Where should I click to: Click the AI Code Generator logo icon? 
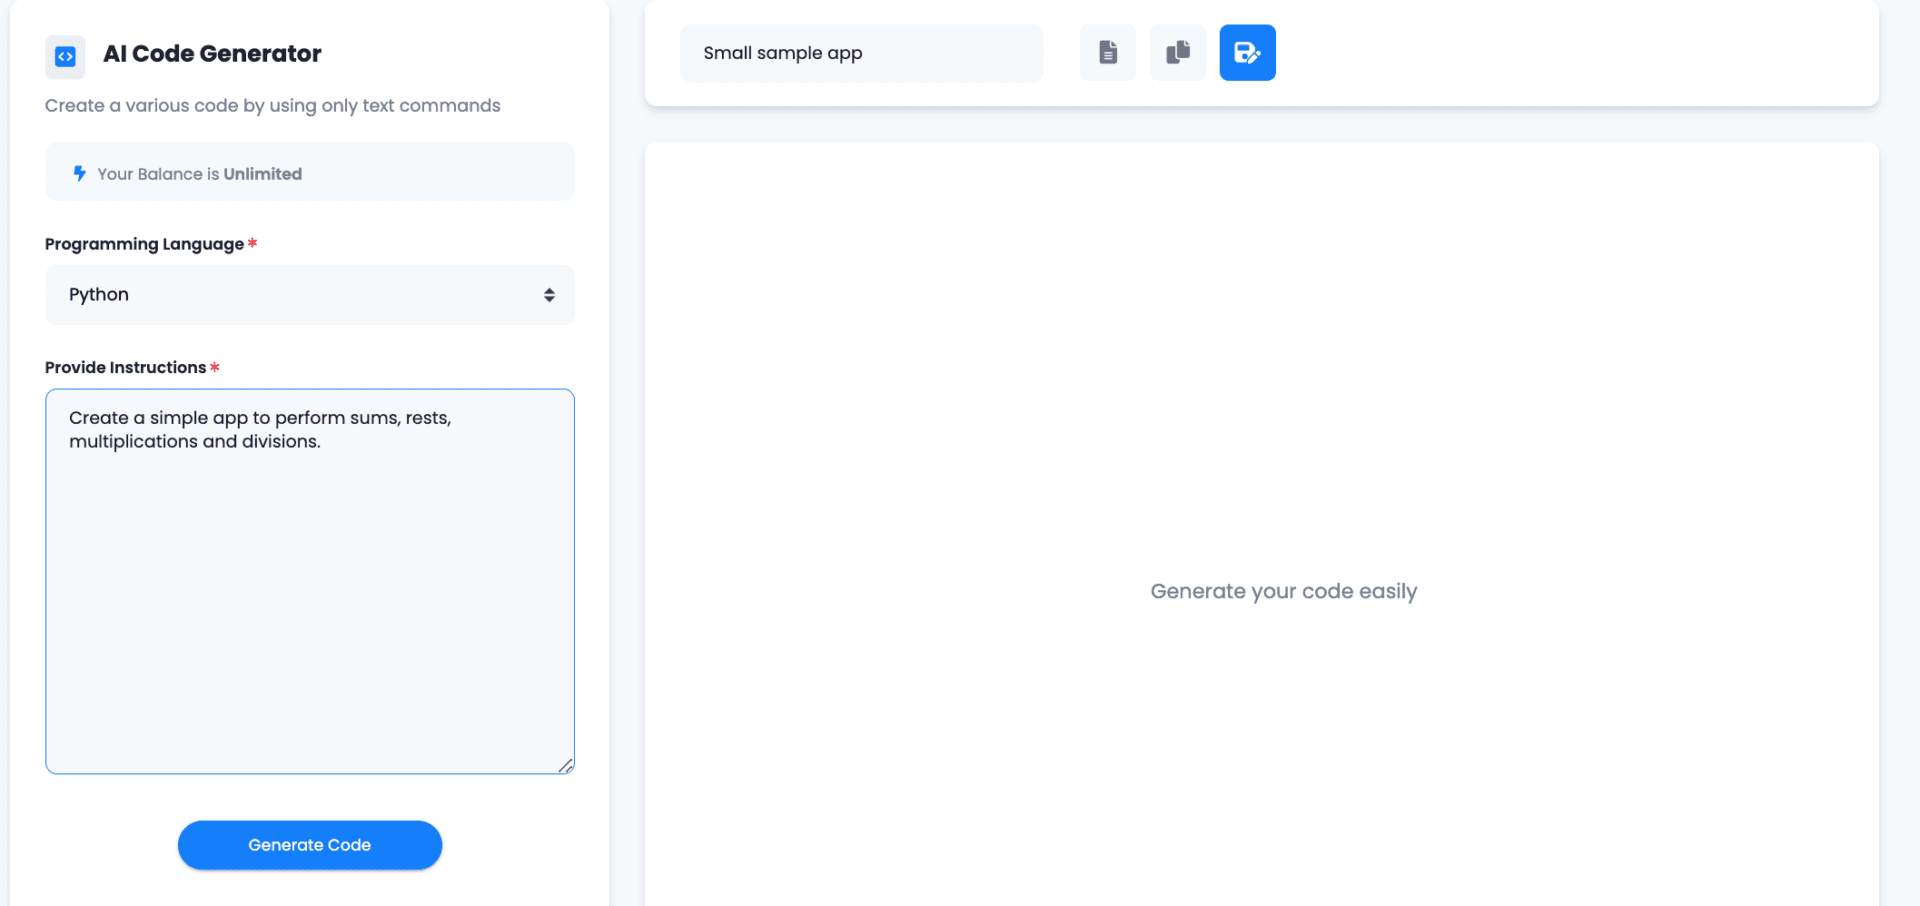pos(65,57)
